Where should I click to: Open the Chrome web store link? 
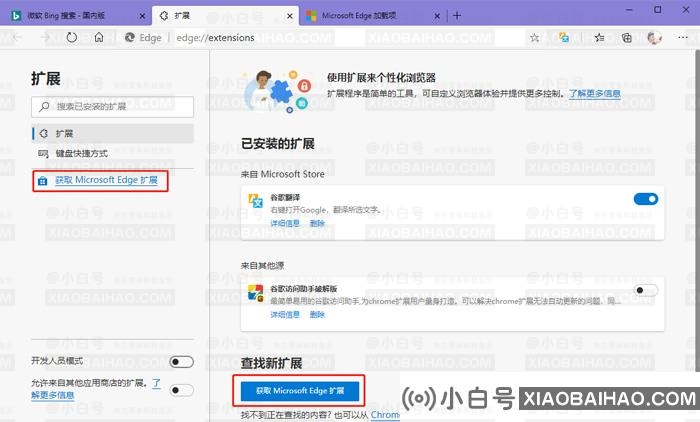pyautogui.click(x=385, y=415)
